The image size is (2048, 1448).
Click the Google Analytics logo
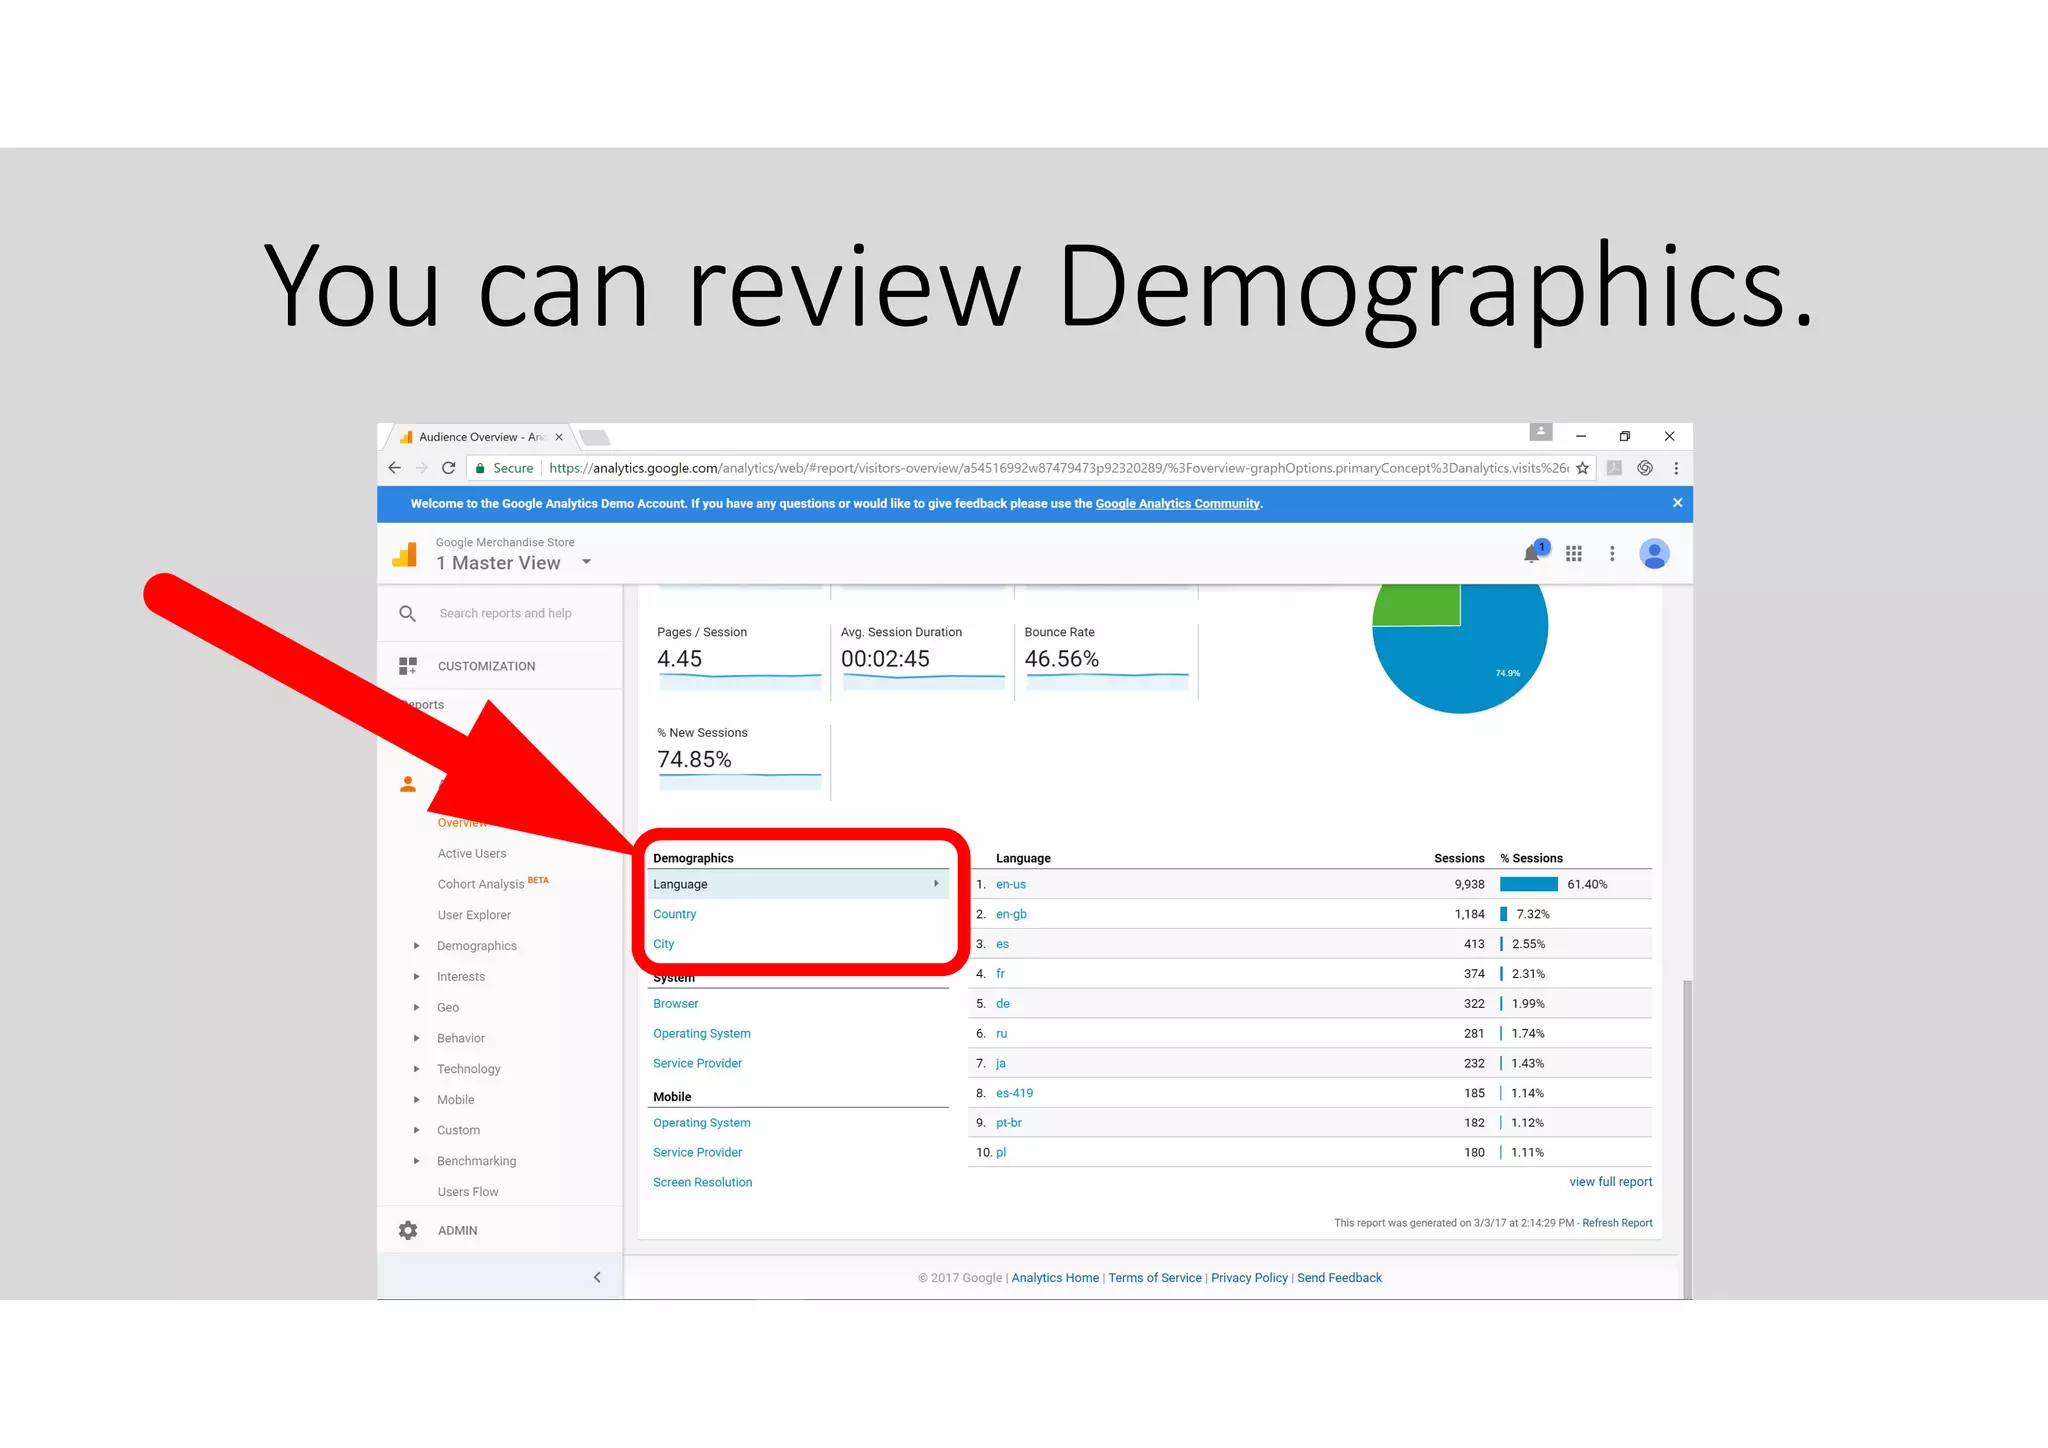point(405,554)
